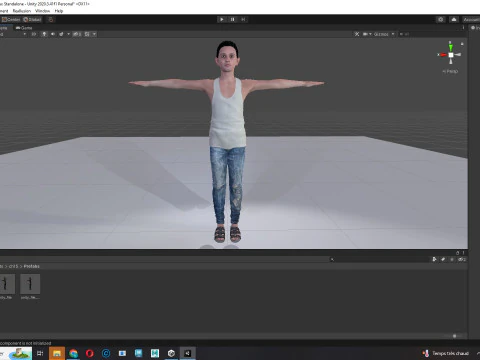Screen dimensions: 480x360
Task: Open the Account dropdown
Action: coord(471,20)
